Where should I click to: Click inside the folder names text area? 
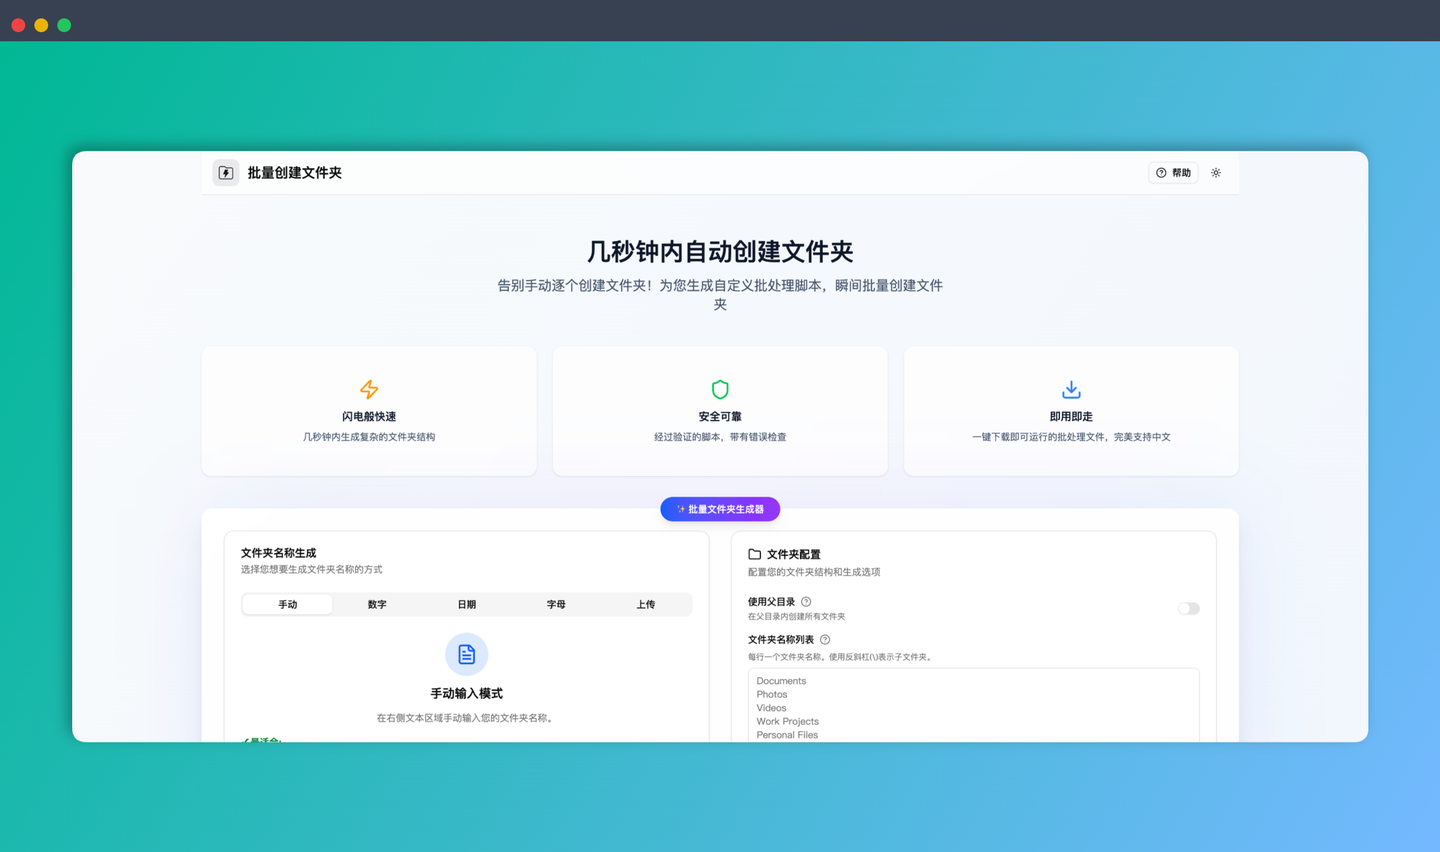pos(970,705)
